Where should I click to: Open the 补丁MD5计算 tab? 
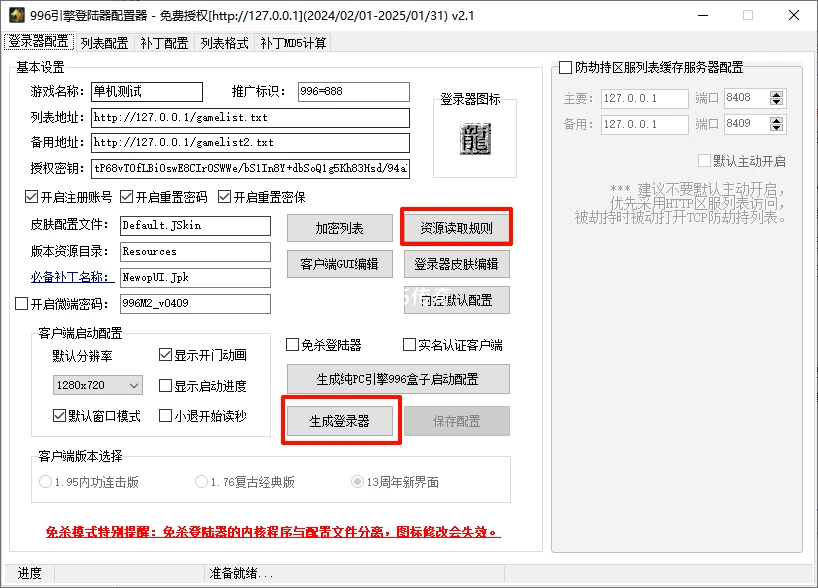[293, 43]
